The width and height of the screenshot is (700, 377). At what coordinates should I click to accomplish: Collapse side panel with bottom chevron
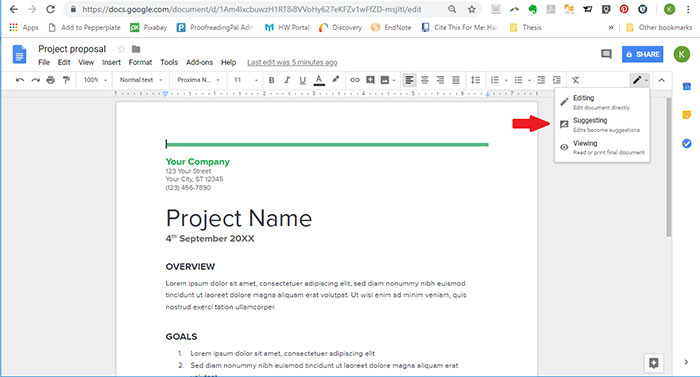coord(686,362)
